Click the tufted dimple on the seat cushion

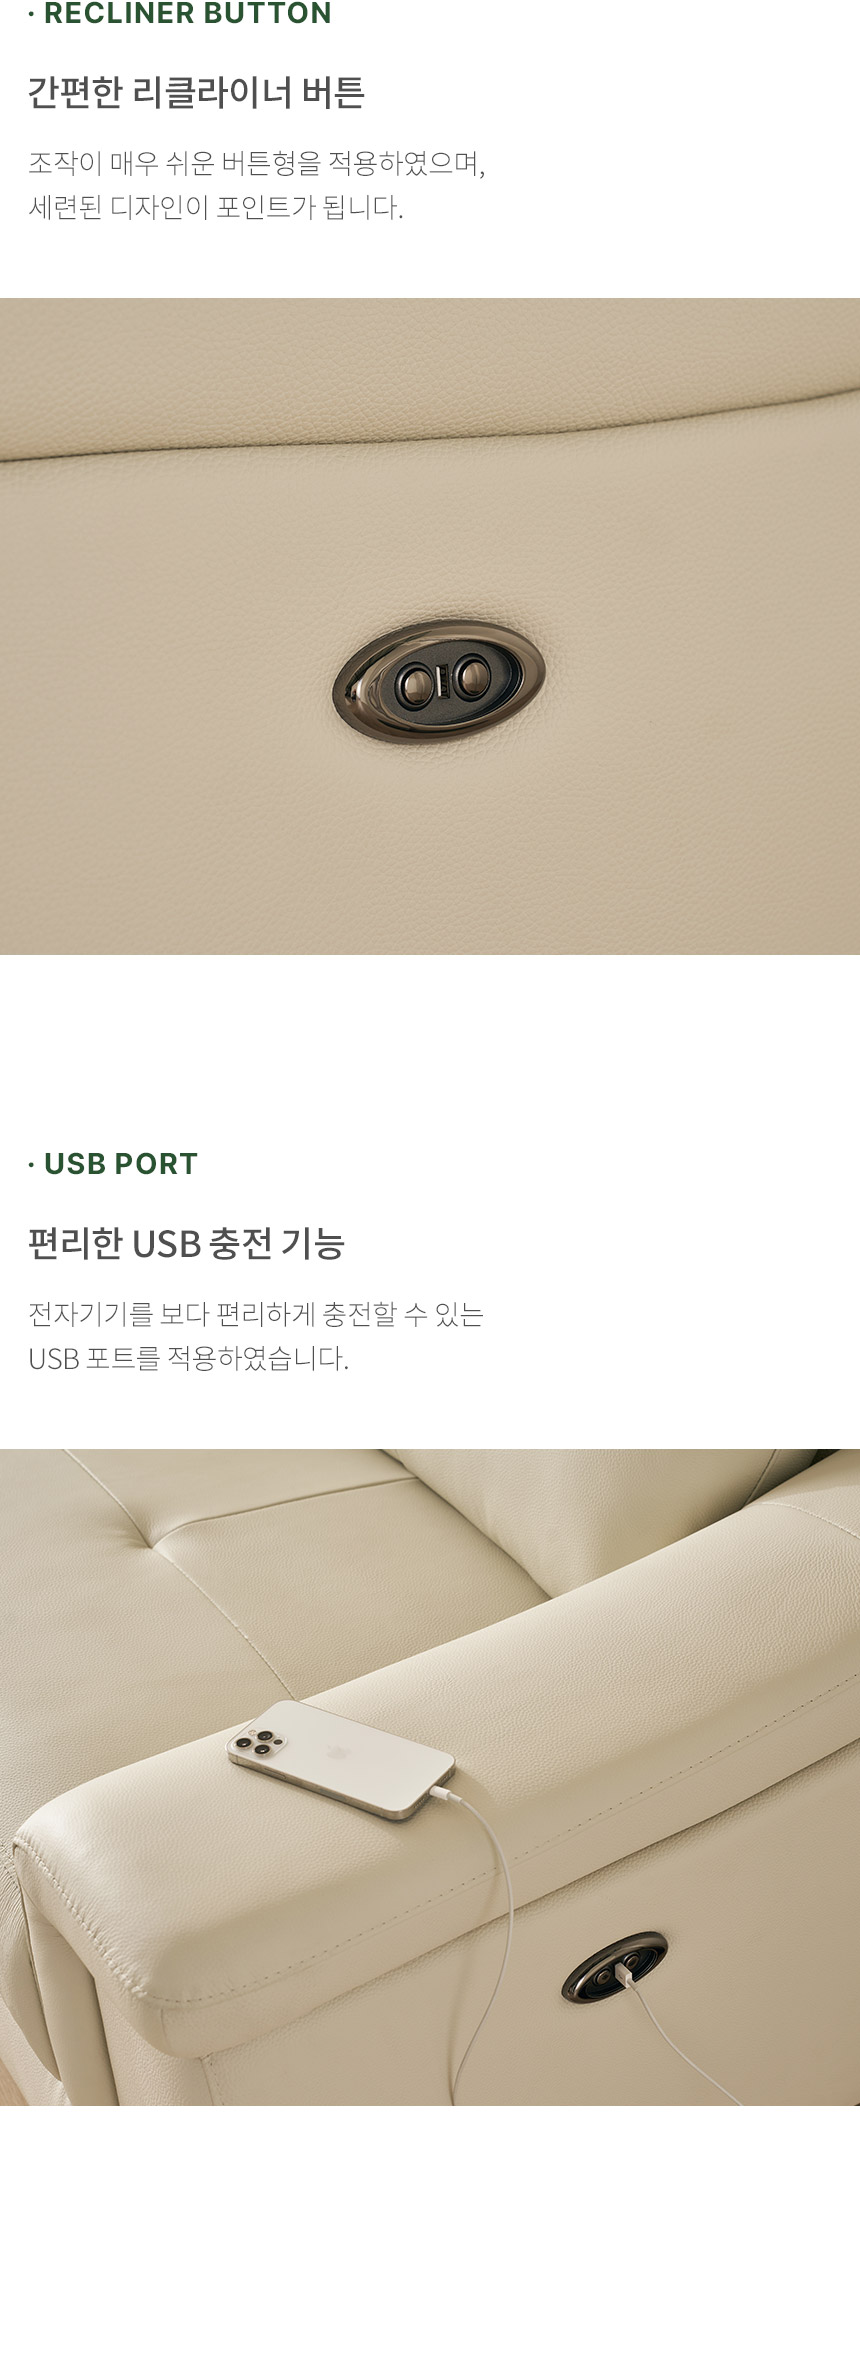150,1546
